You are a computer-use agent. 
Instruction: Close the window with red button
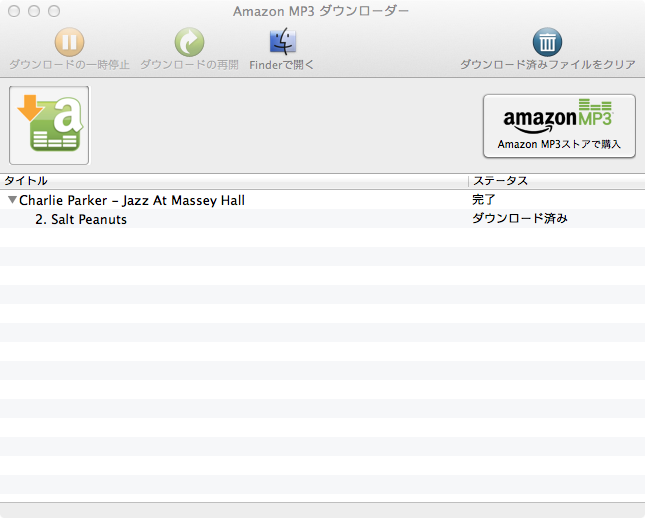click(14, 11)
